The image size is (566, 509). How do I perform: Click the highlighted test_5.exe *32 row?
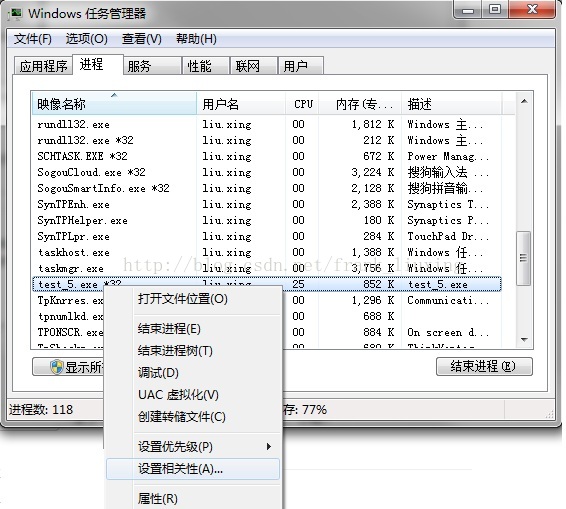[x=266, y=284]
